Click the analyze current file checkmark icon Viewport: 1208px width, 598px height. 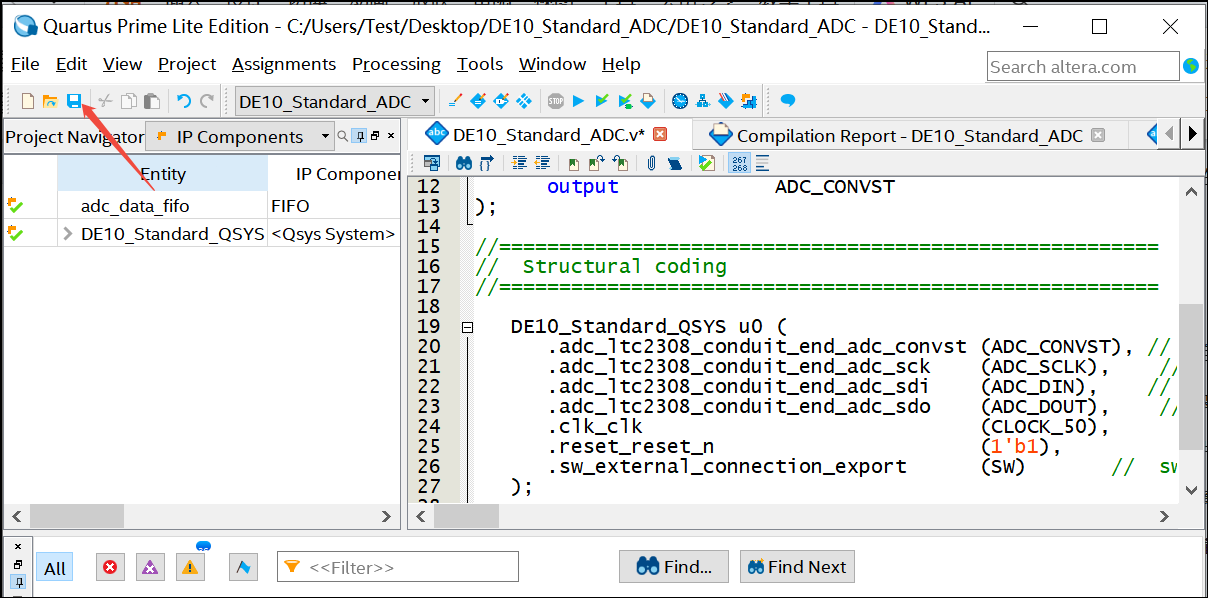pos(707,163)
